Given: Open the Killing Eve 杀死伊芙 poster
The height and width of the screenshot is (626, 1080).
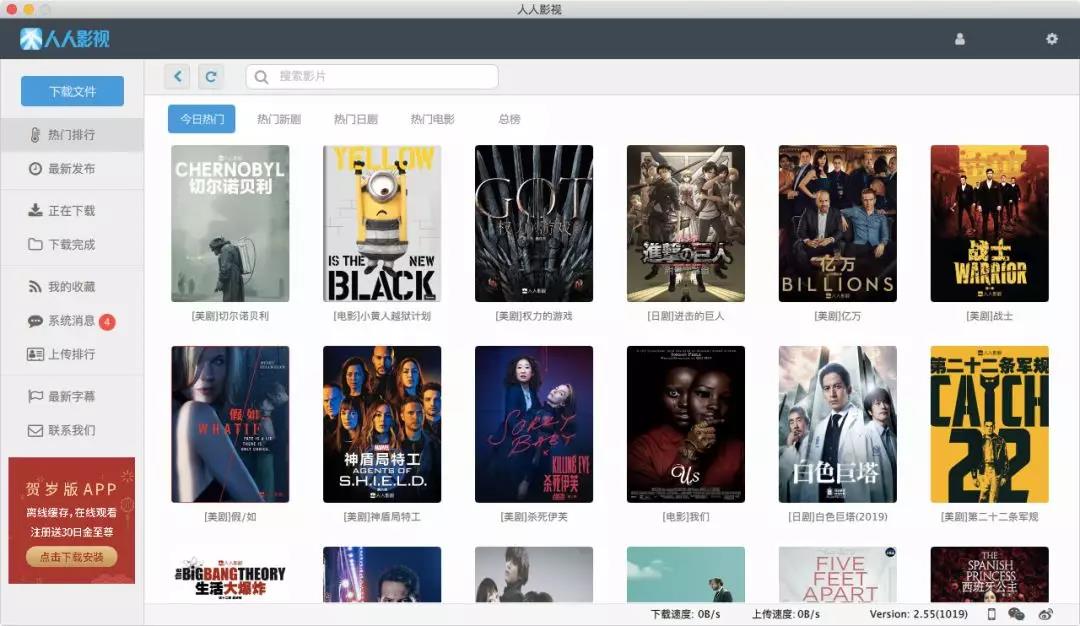Looking at the screenshot, I should coord(534,424).
